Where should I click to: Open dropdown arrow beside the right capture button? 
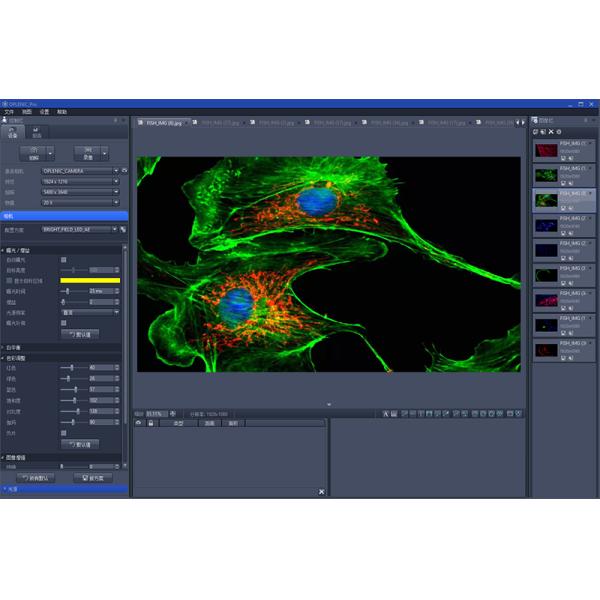tap(104, 154)
